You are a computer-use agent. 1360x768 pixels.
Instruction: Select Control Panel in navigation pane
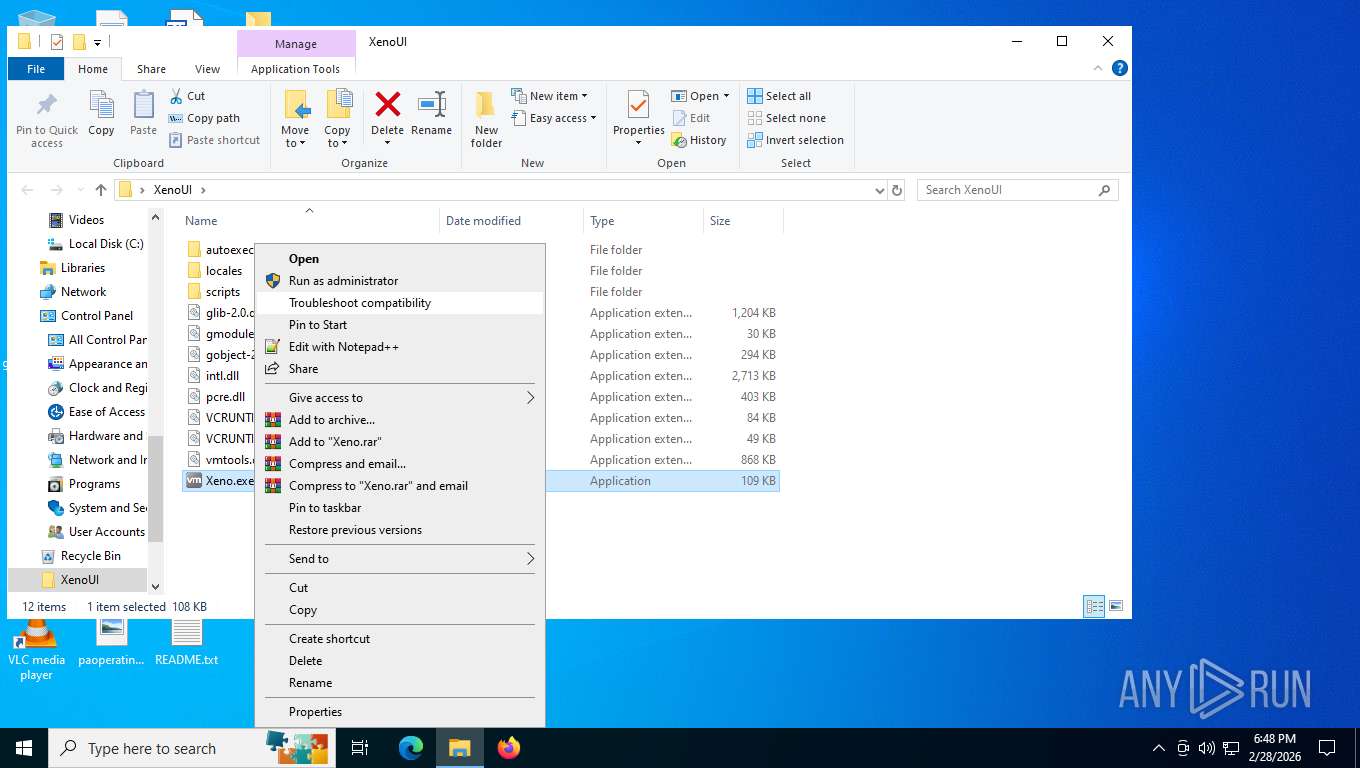[x=97, y=316]
